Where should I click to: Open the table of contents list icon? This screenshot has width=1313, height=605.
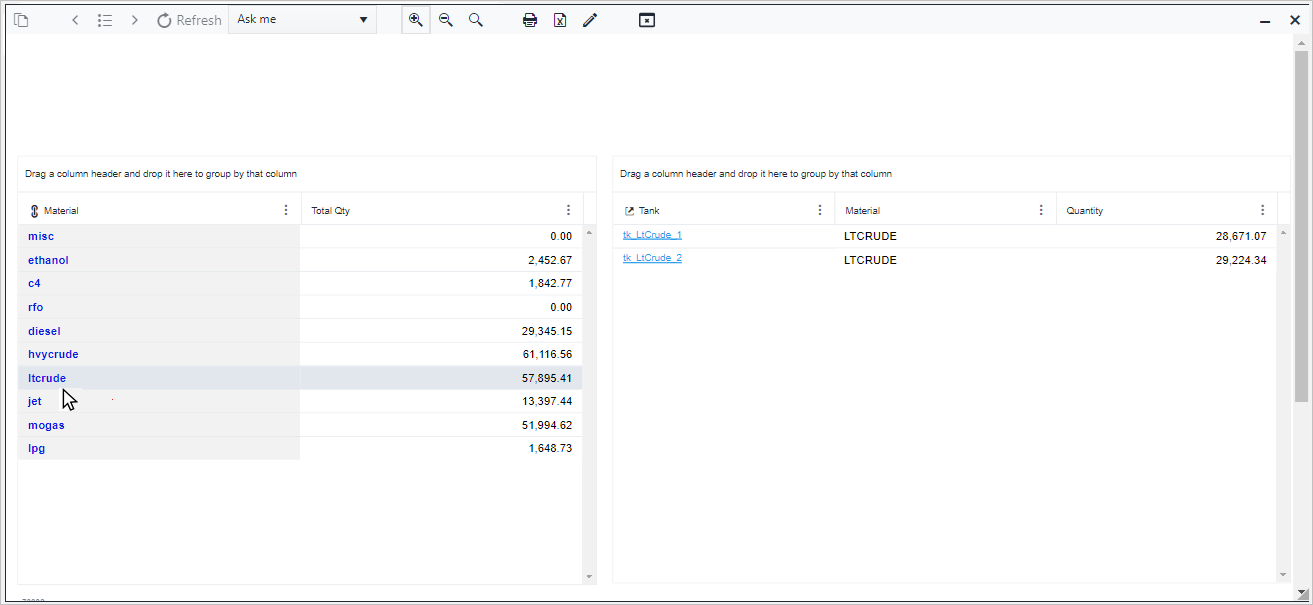(x=105, y=20)
